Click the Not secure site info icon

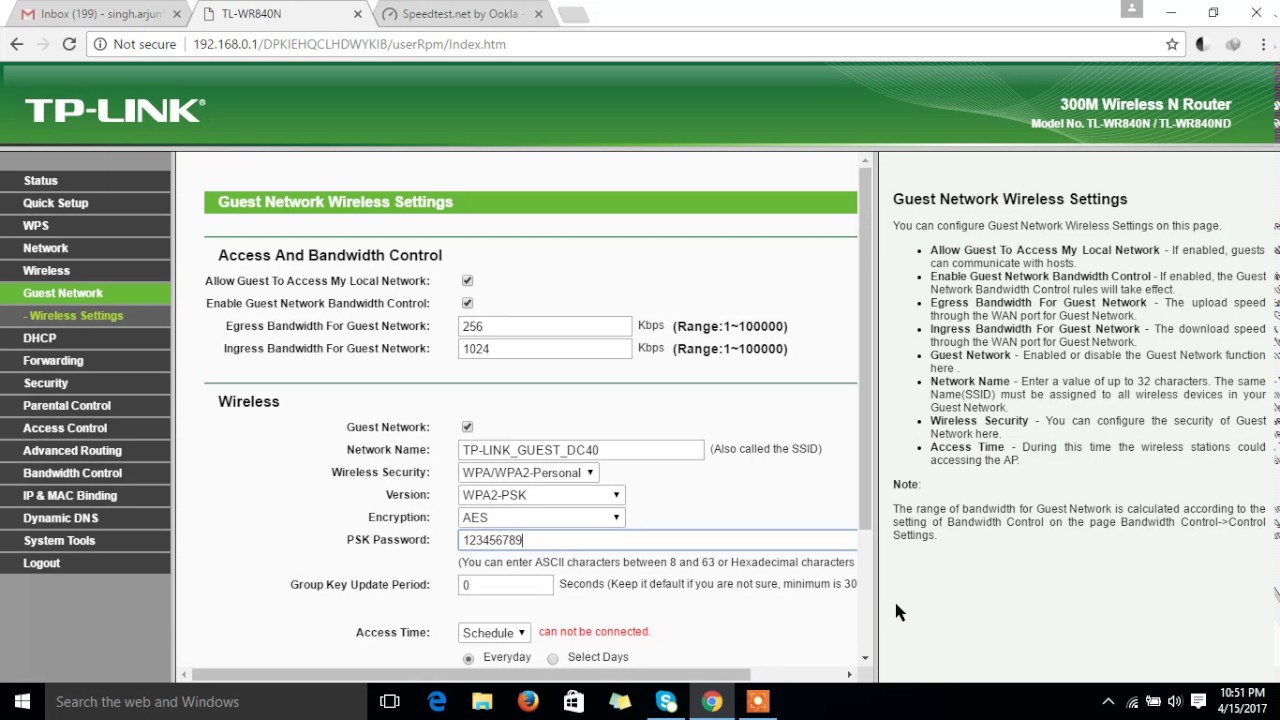[101, 44]
